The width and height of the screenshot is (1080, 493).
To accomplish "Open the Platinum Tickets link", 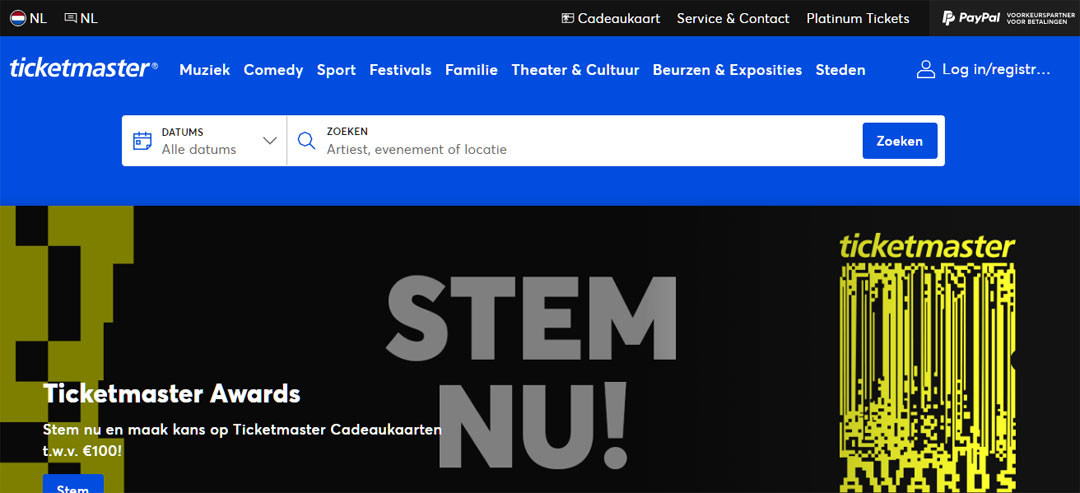I will (x=858, y=19).
